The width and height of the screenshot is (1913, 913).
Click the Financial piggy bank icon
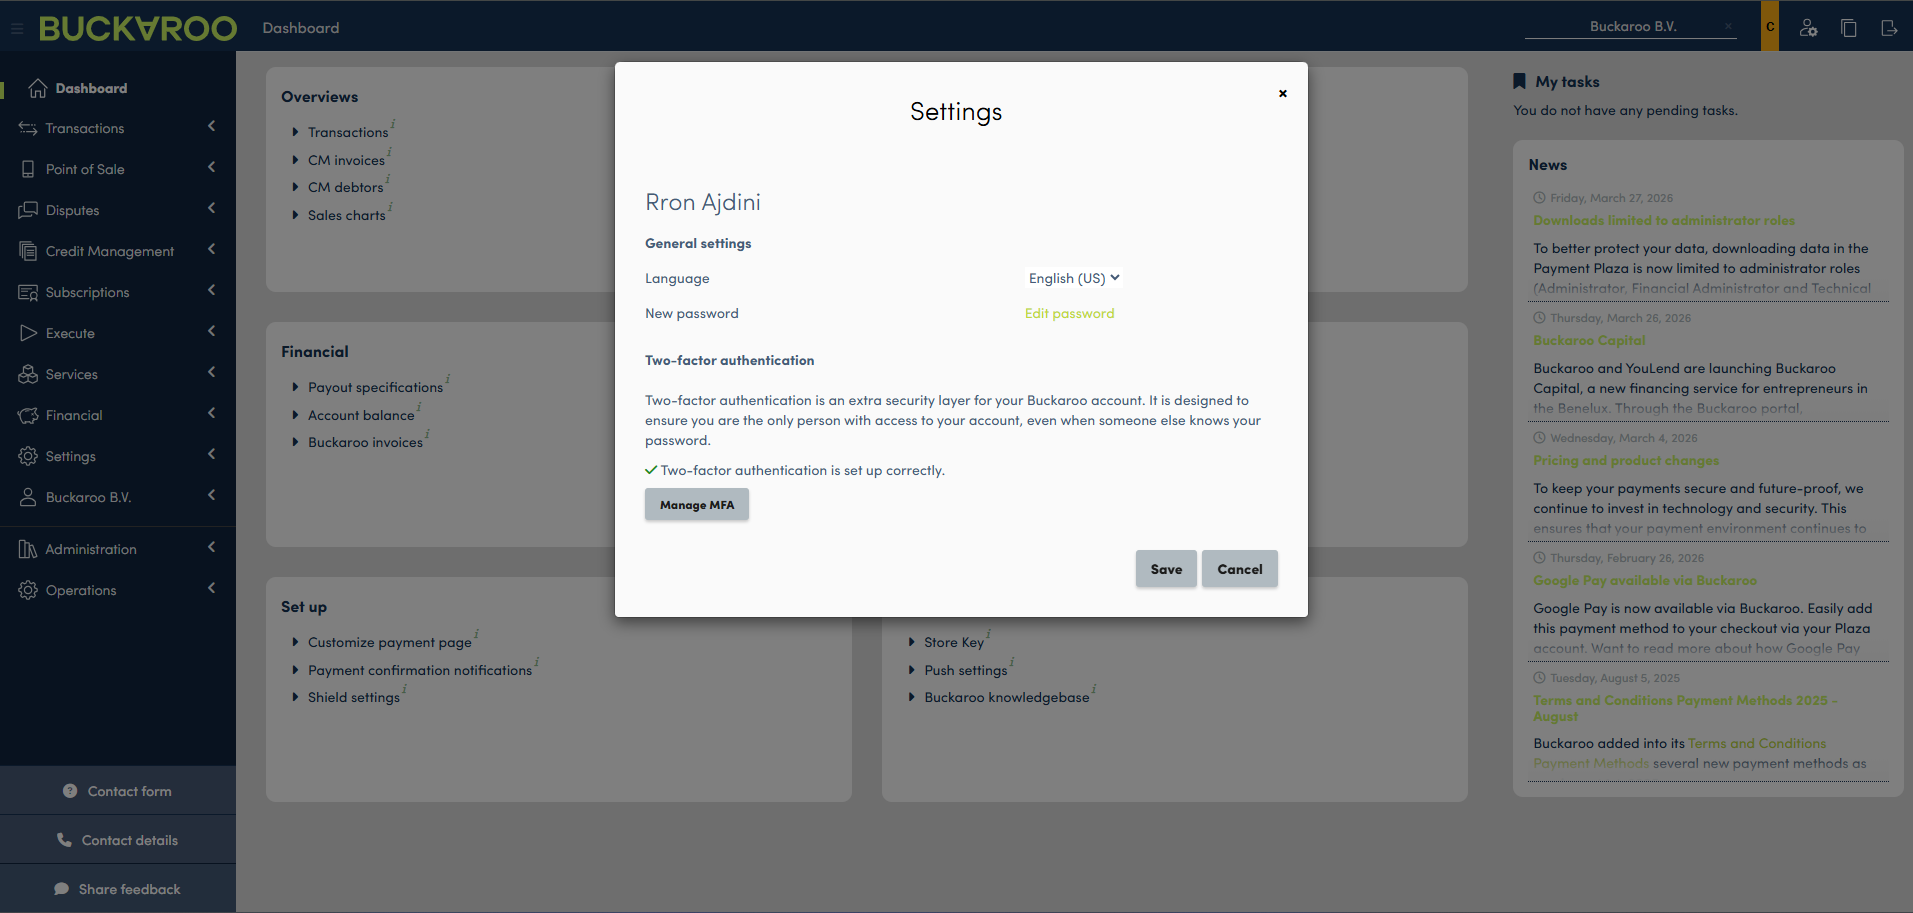click(x=28, y=415)
